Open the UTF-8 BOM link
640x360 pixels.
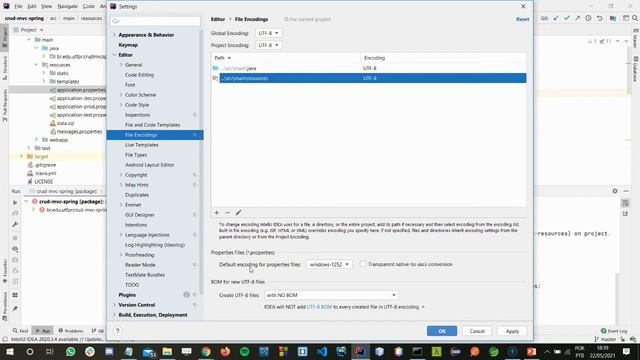click(319, 307)
